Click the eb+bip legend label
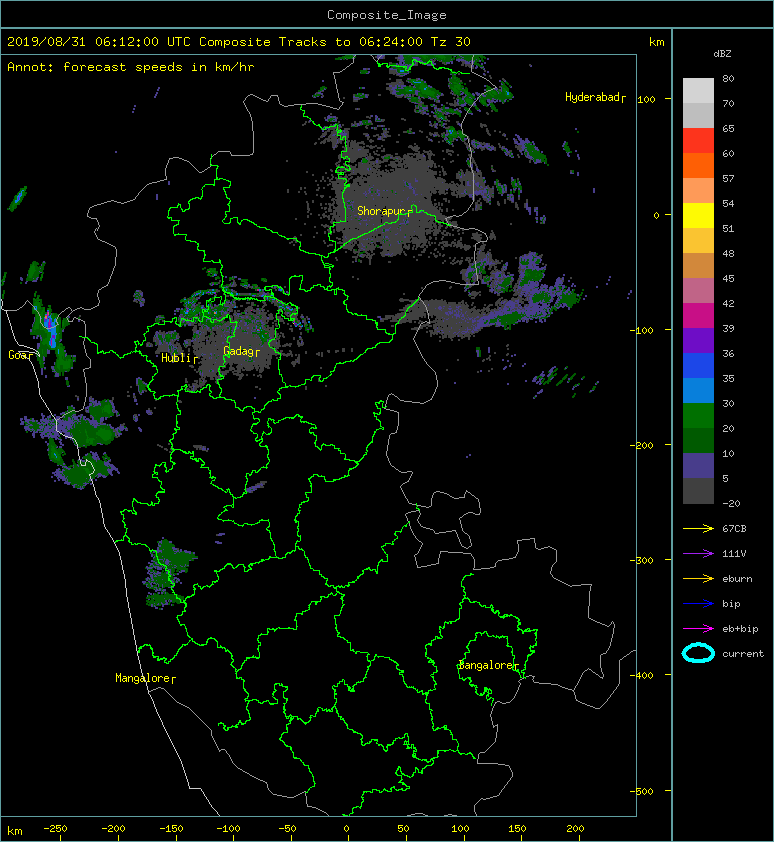 740,629
